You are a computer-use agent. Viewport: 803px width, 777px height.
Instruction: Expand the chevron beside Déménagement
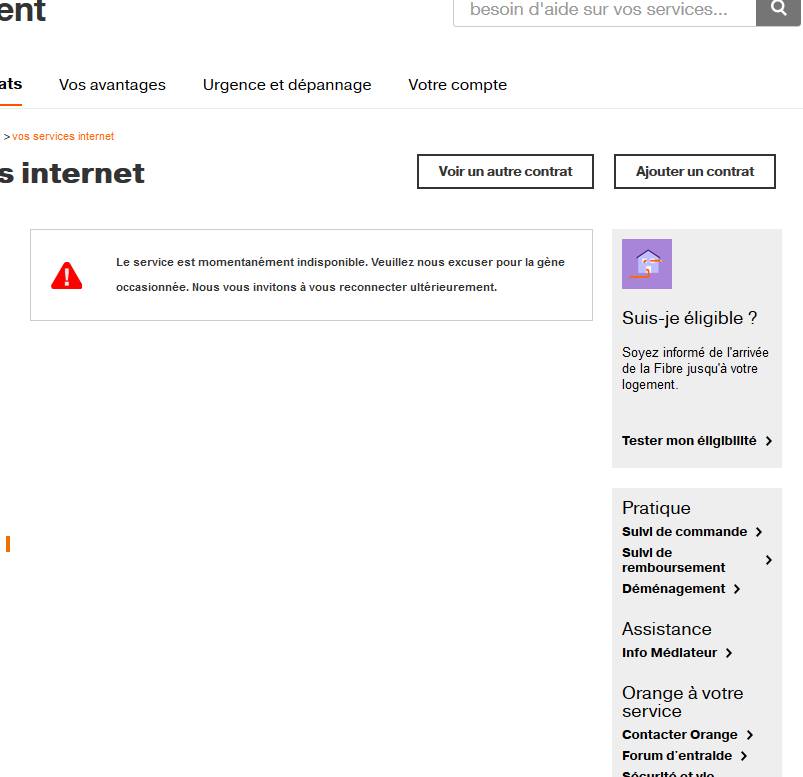point(737,589)
